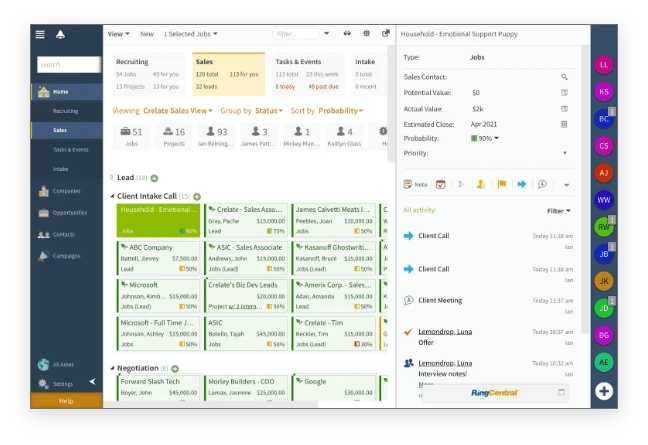This screenshot has width=648, height=445.
Task: Click the pop-out window icon
Action: 386,33
